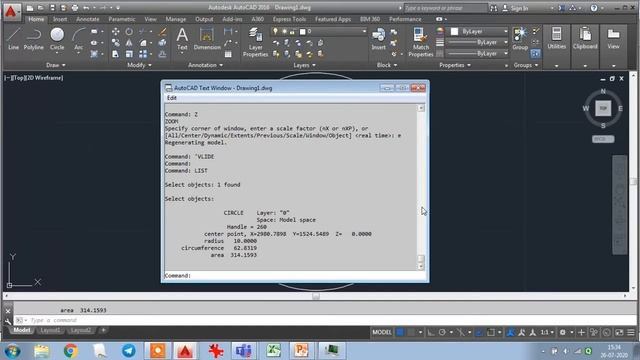Click Text Window vertical scrollbar down arrow
The height and width of the screenshot is (360, 640).
coord(421,267)
